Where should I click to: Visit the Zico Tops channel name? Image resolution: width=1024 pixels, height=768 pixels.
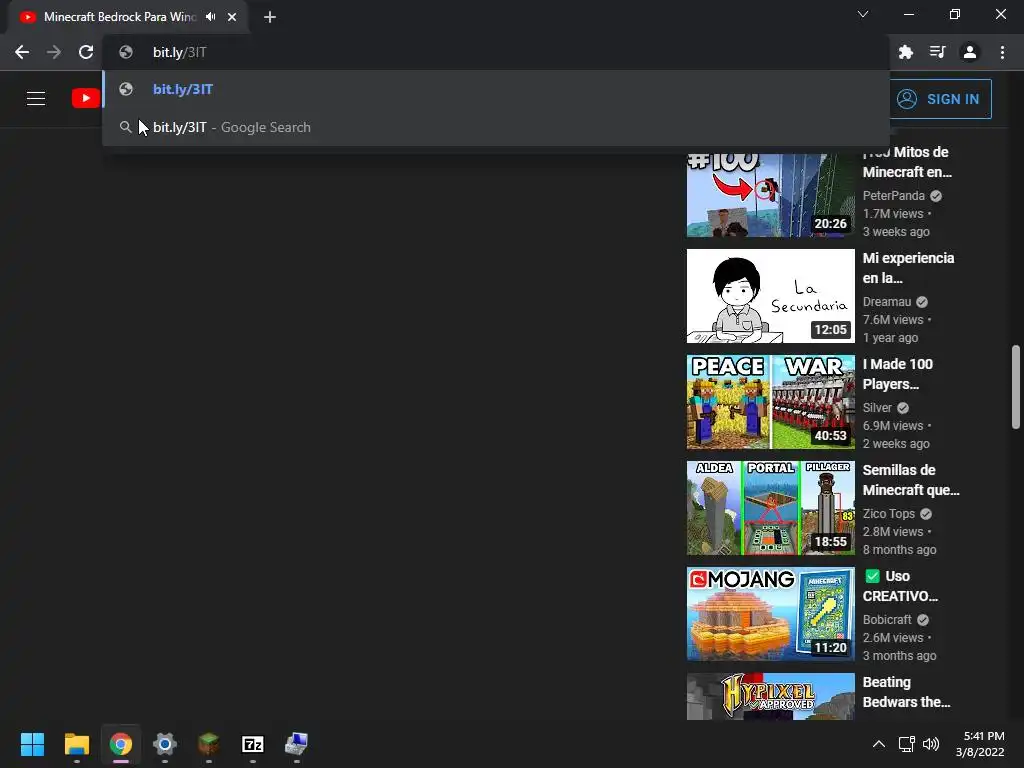tap(889, 514)
